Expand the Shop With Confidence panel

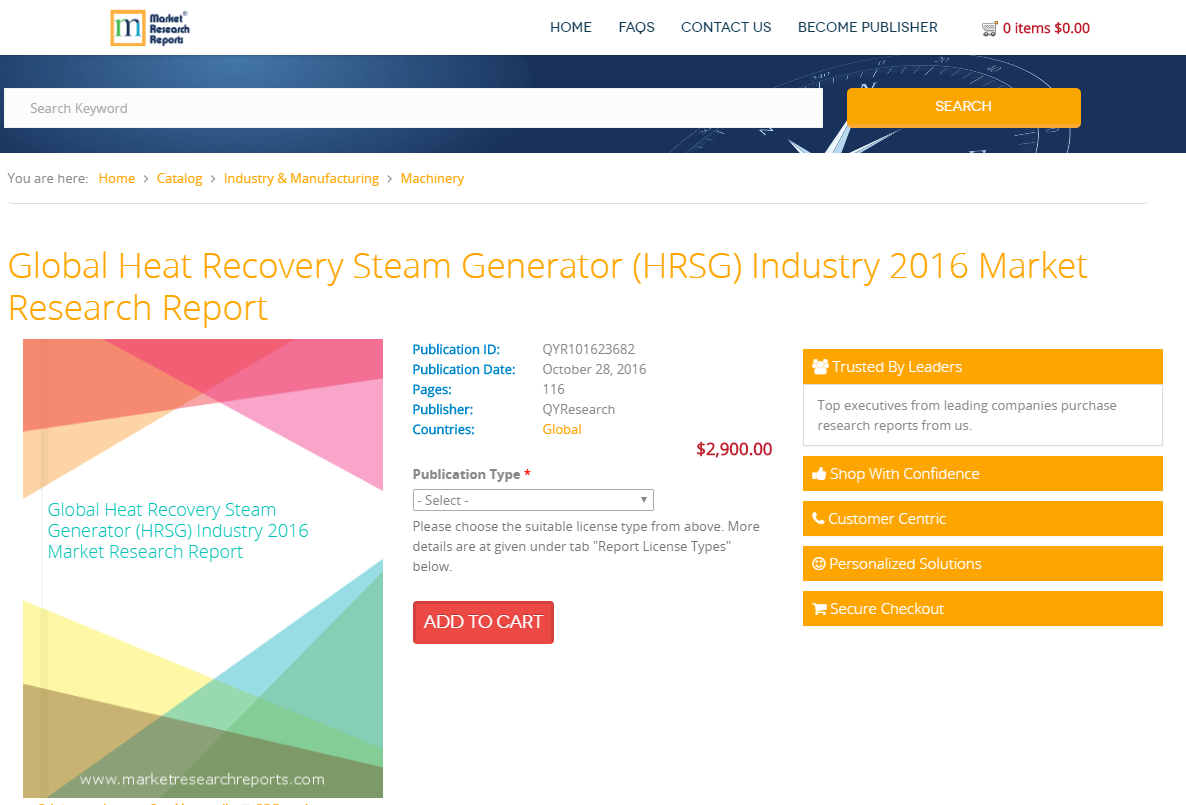point(982,474)
